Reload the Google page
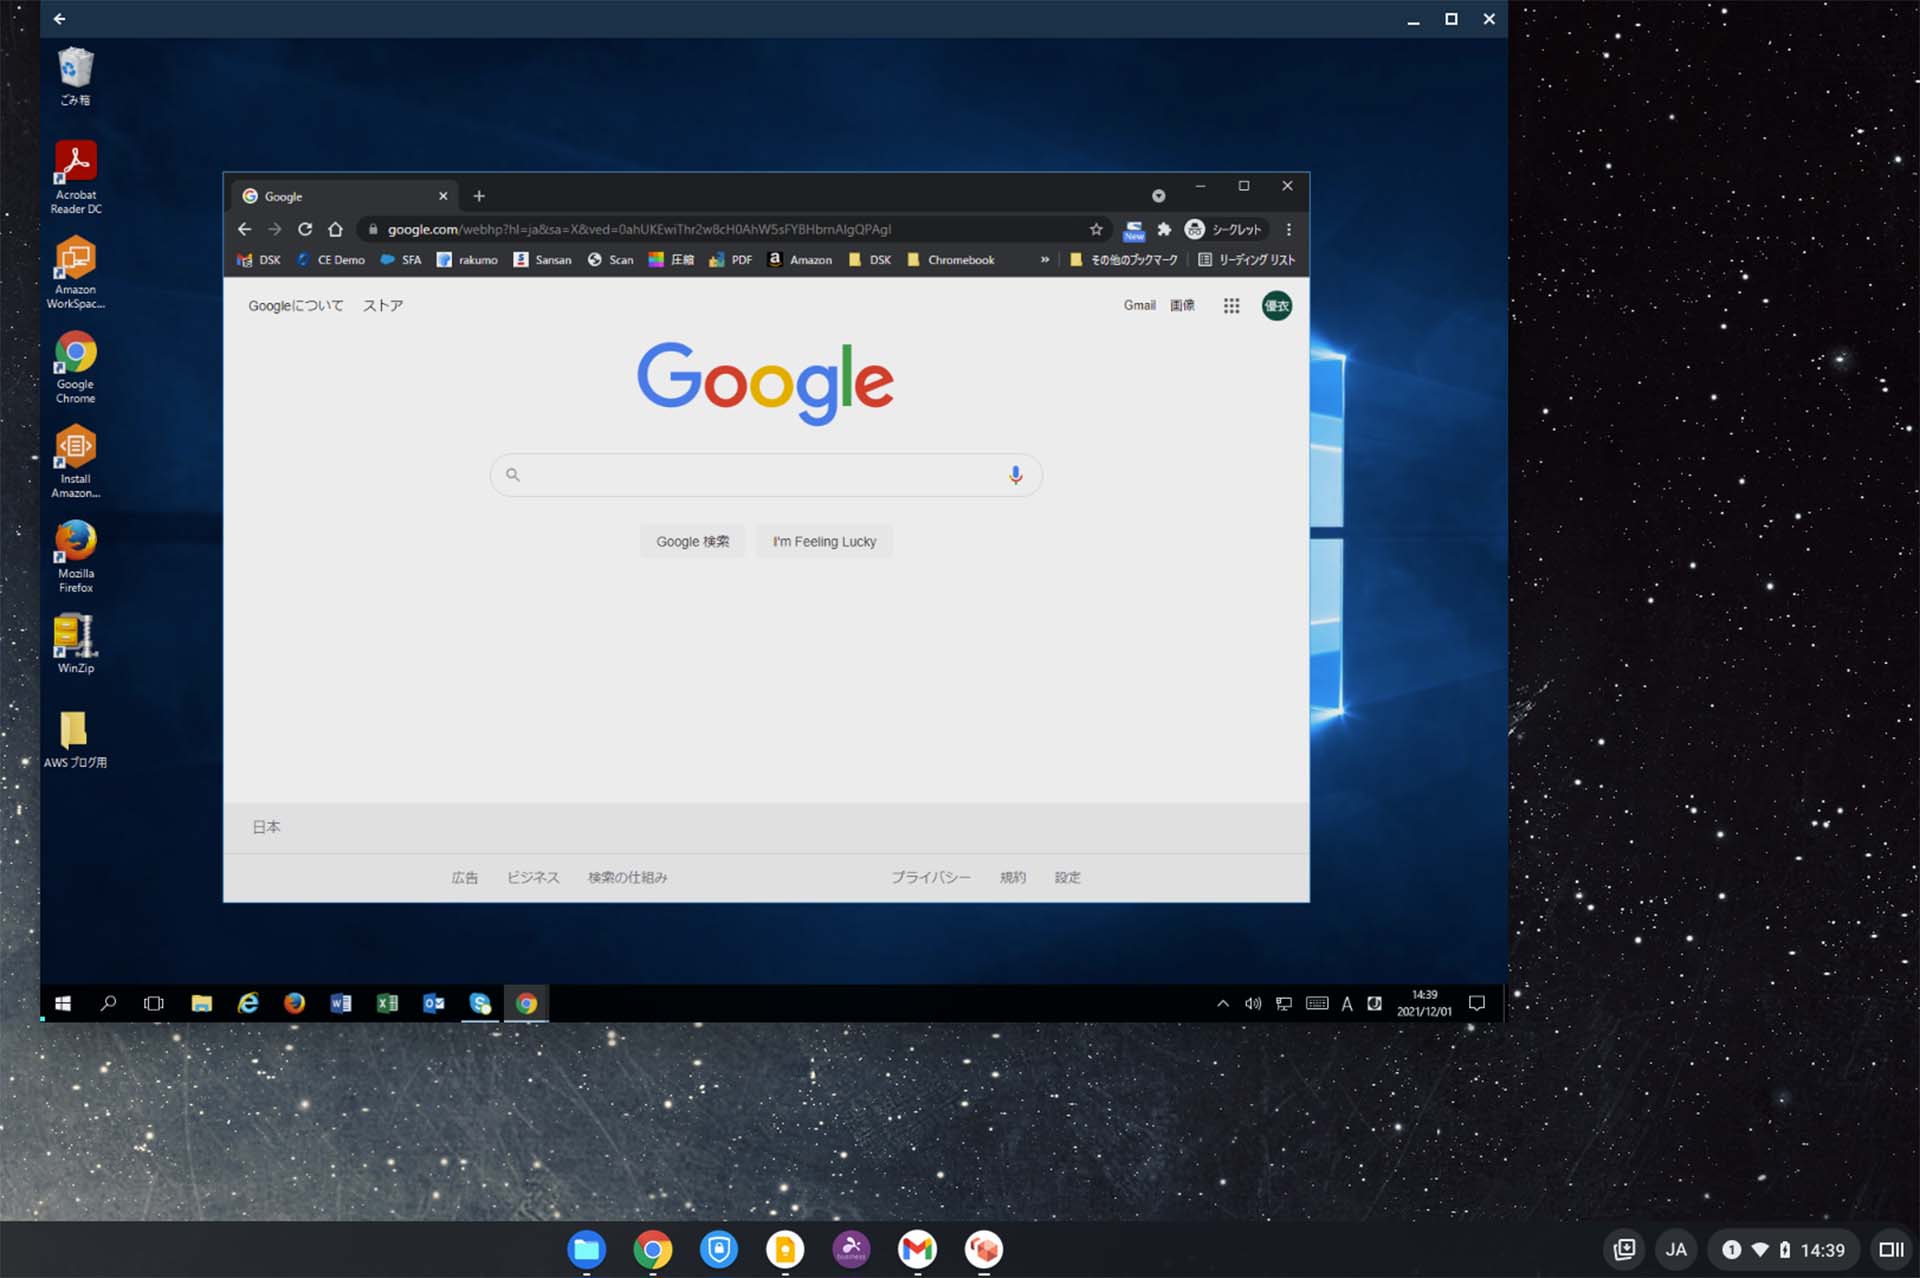Screen dimensions: 1920x1278 coord(305,229)
